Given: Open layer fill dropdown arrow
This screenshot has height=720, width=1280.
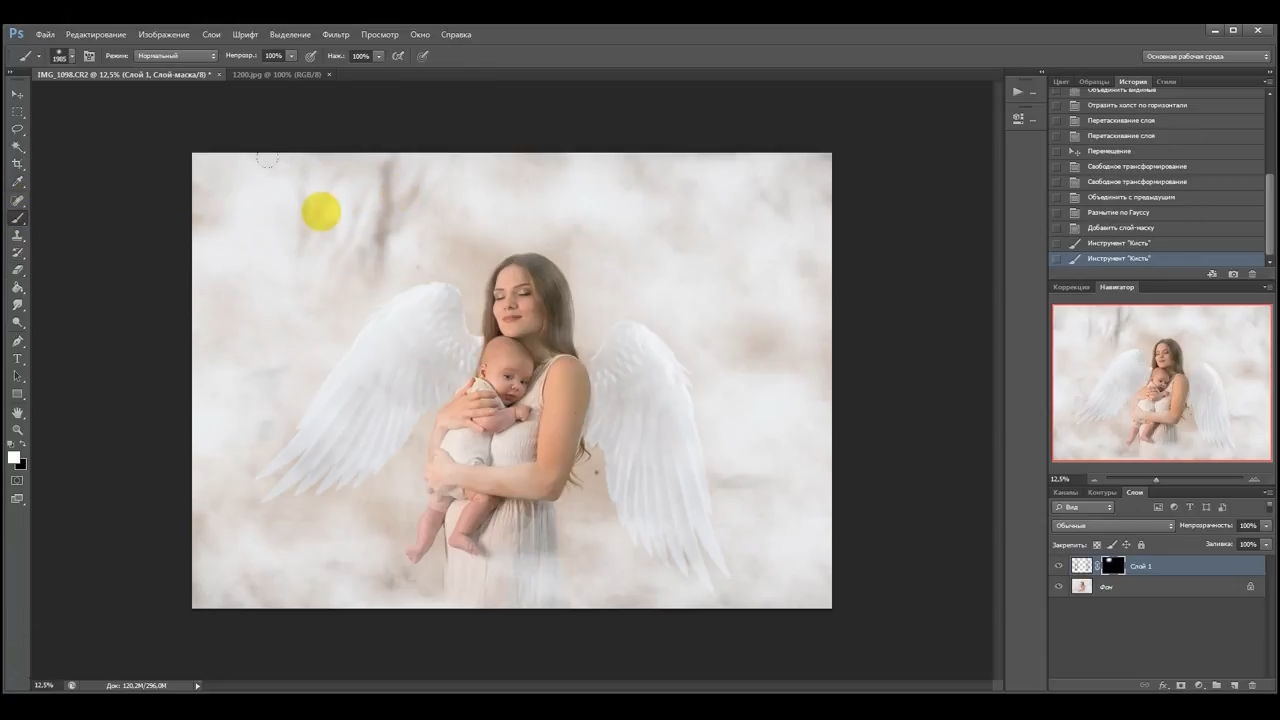Looking at the screenshot, I should (1266, 545).
